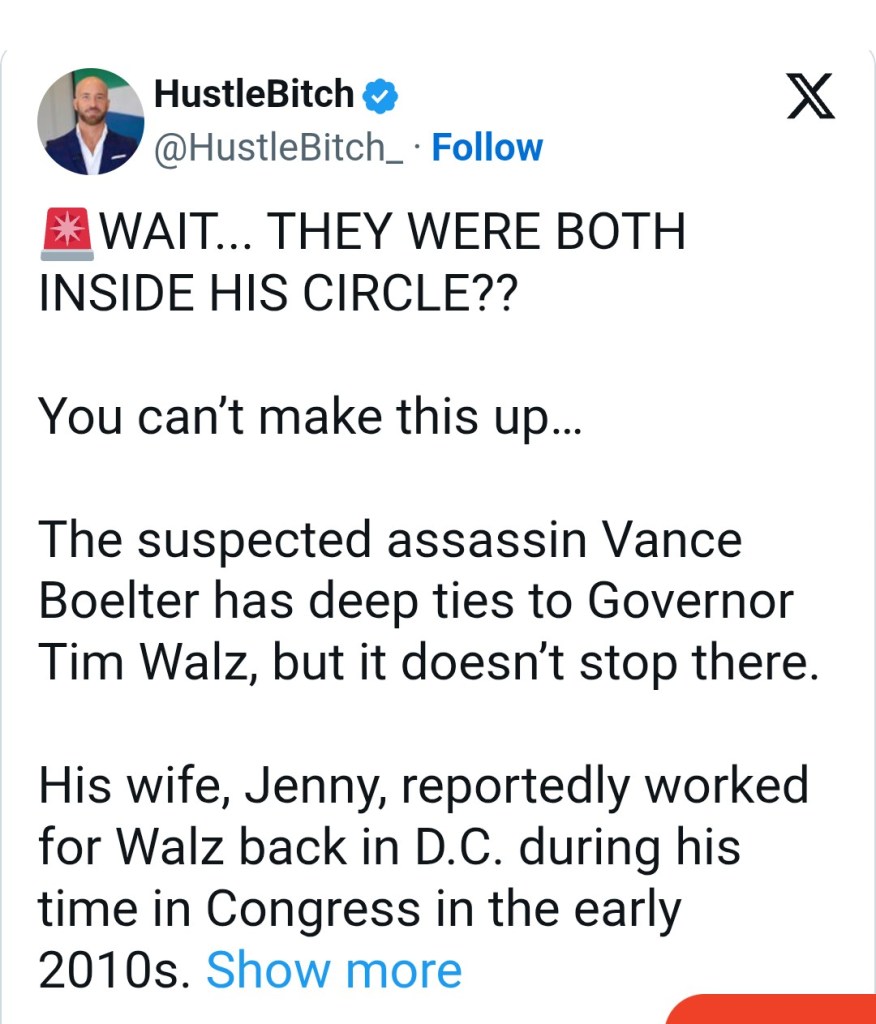
Task: Click the 'The suspected assassin Vance' line
Action: (x=390, y=541)
